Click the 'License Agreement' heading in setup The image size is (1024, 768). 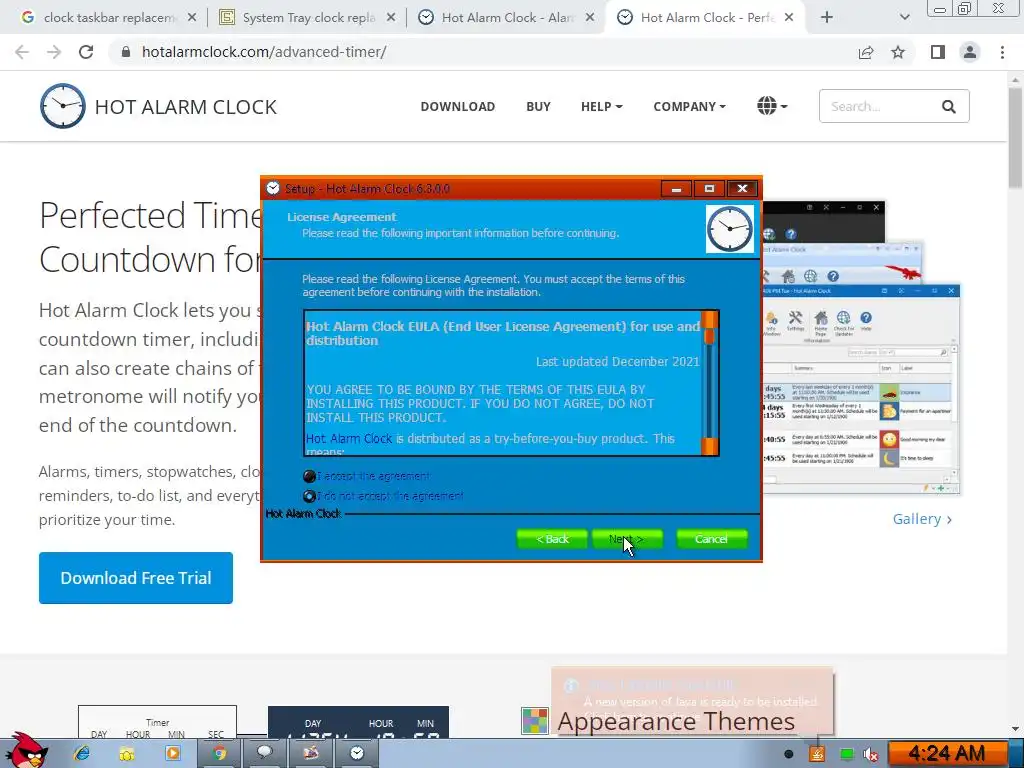(x=342, y=217)
